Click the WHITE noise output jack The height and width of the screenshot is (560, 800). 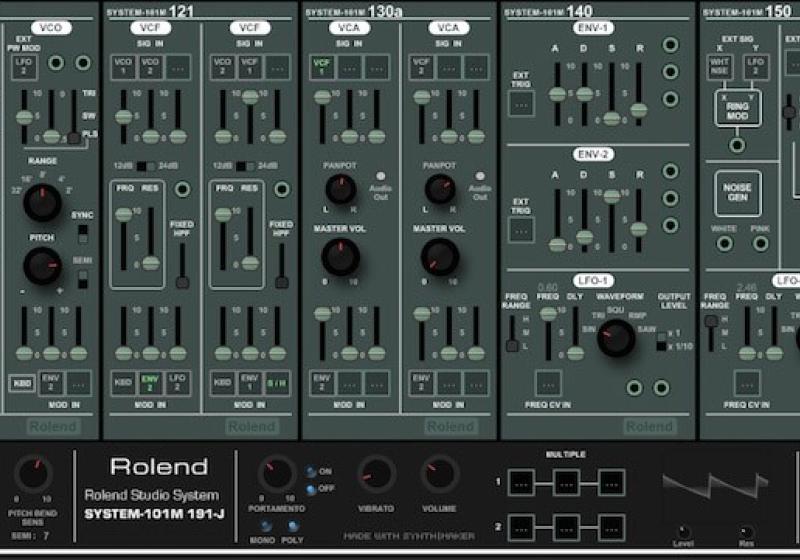724,244
